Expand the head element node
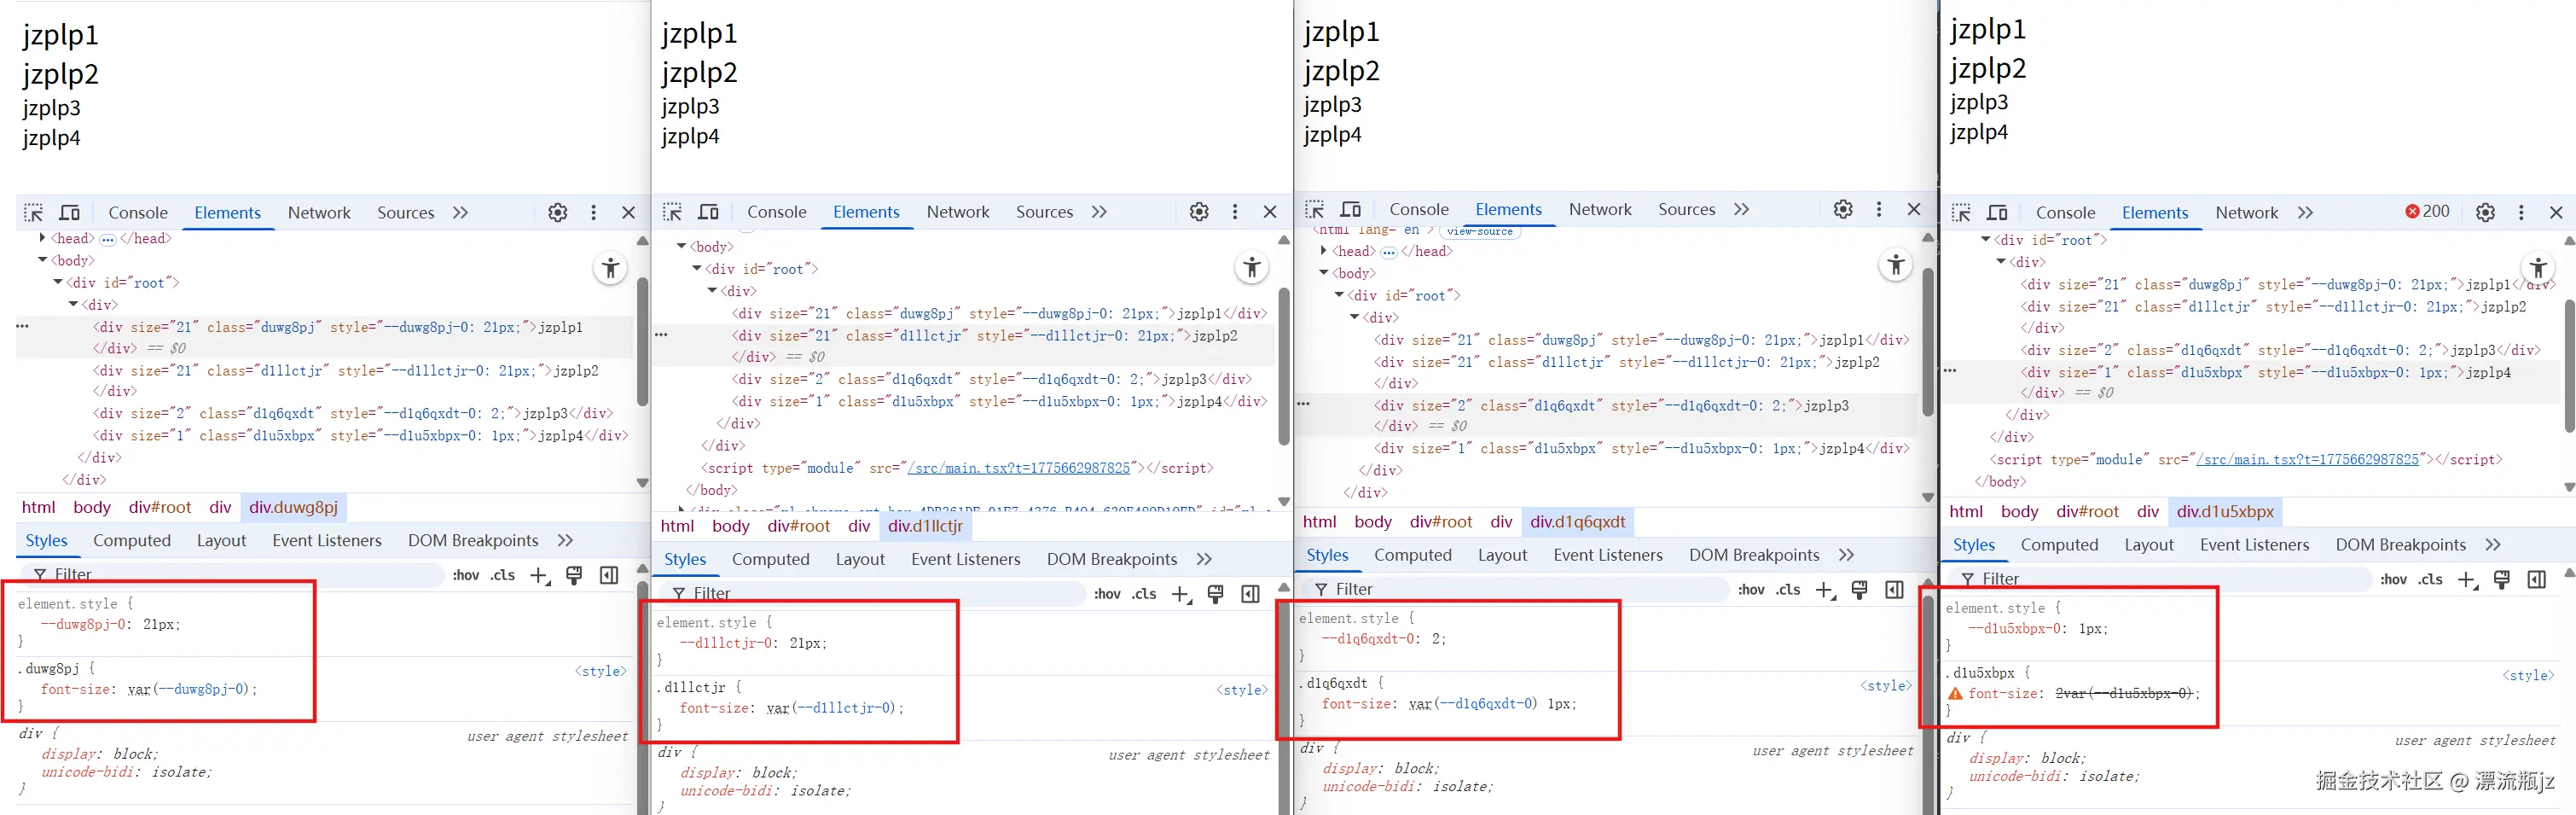 [42, 238]
